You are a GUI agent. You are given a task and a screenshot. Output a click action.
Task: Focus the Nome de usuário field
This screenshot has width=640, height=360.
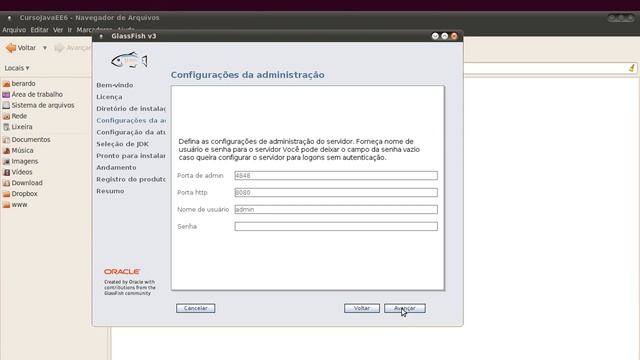[336, 209]
